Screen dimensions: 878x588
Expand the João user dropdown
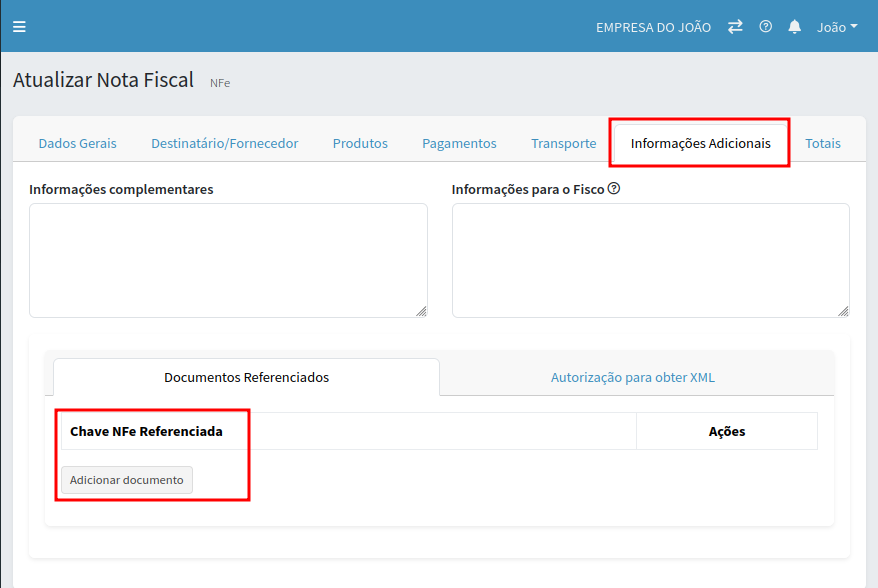pos(837,27)
